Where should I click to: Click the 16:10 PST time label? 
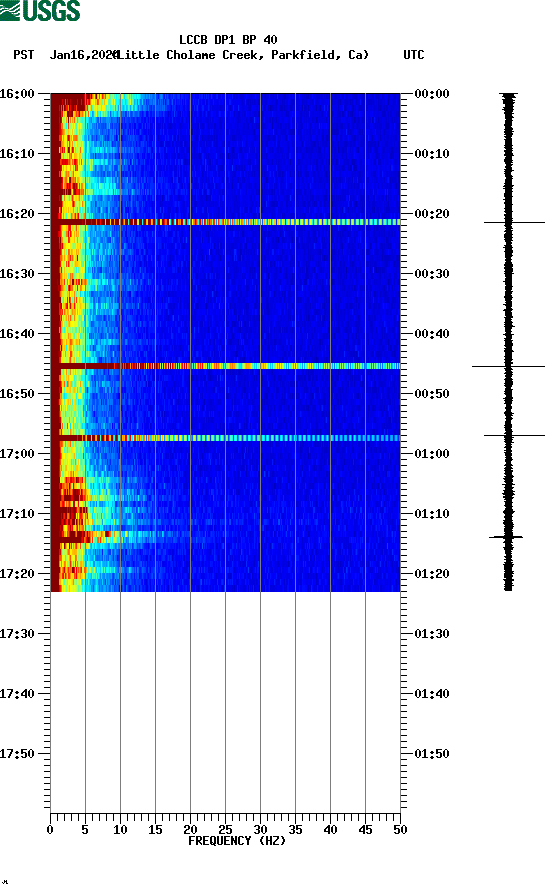click(17, 154)
